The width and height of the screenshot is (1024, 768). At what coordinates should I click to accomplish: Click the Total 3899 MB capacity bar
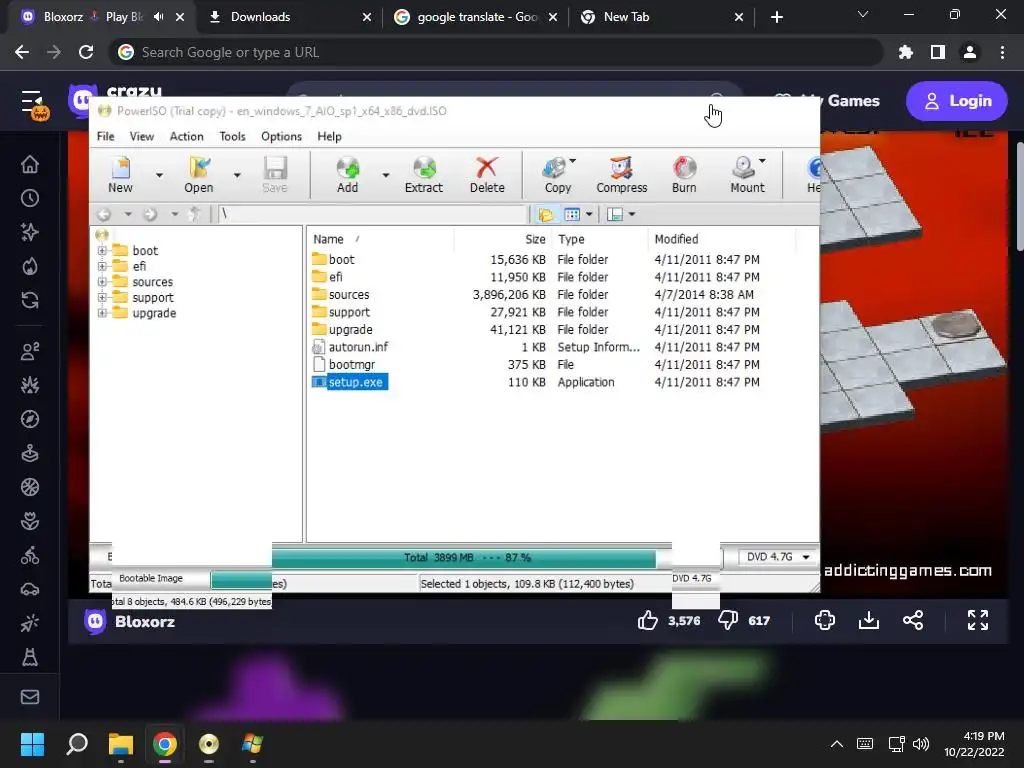[x=467, y=558]
